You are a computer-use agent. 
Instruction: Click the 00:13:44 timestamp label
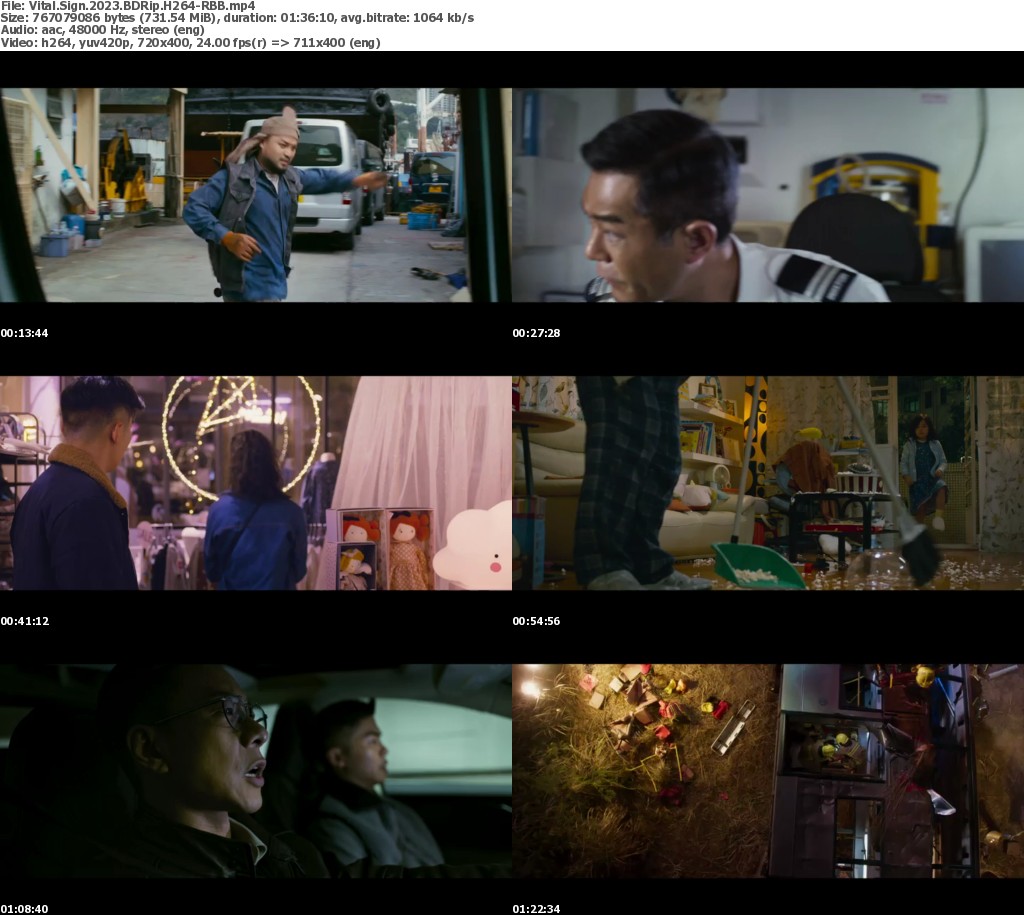(25, 333)
